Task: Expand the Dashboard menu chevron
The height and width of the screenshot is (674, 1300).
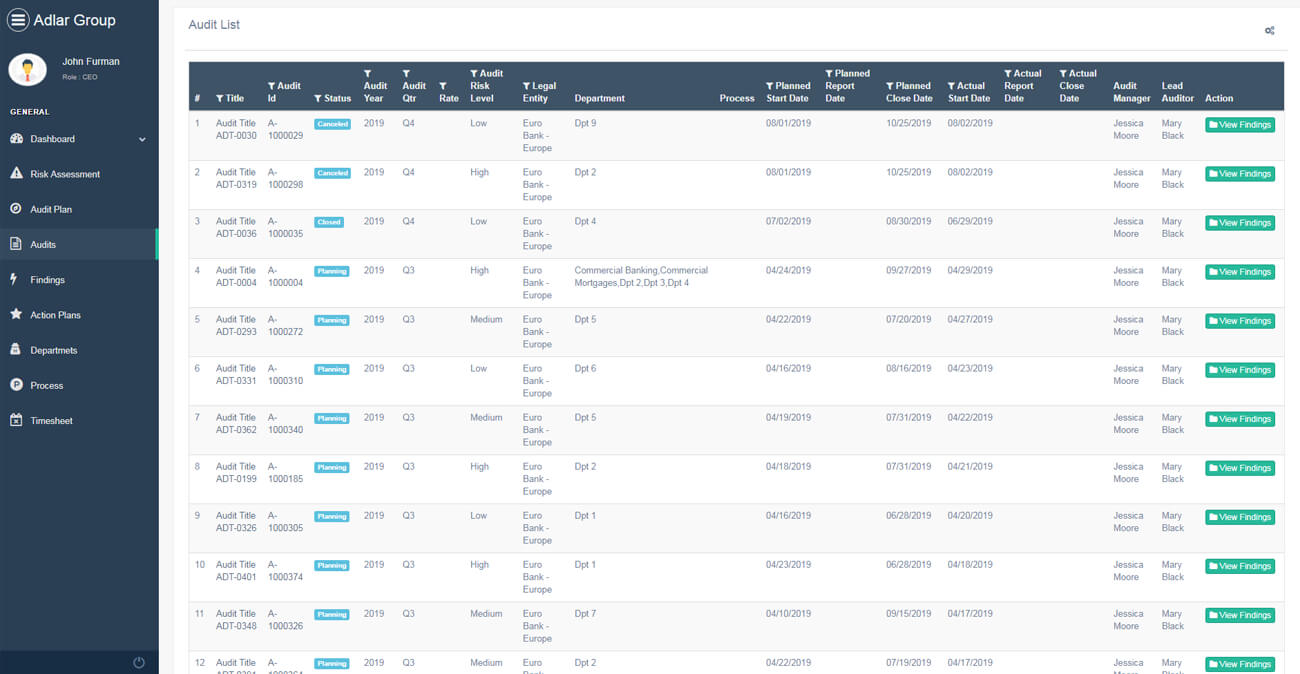Action: coord(143,138)
